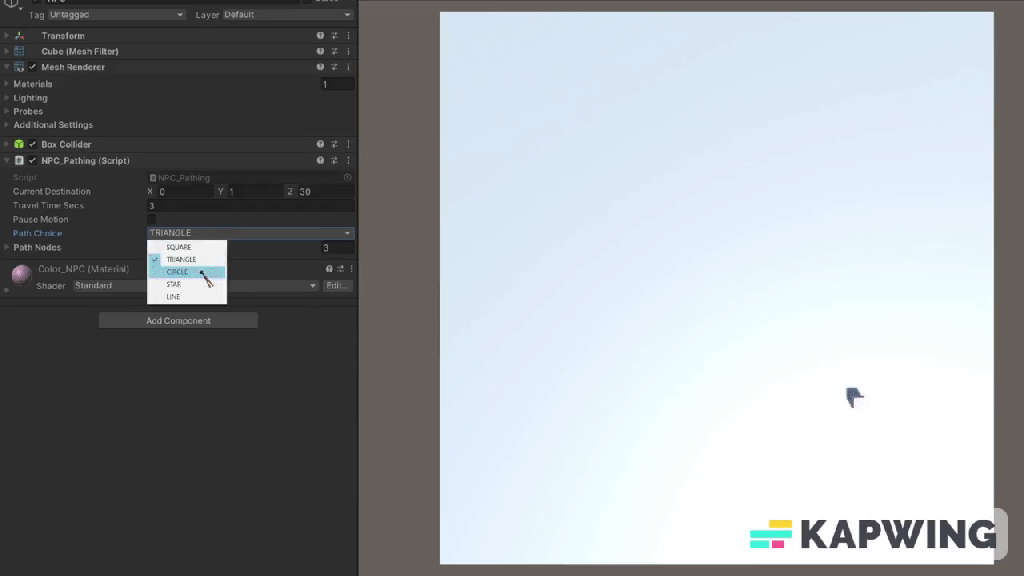Open the Script field object picker
Screen dimensions: 1024x576
pyautogui.click(x=347, y=178)
